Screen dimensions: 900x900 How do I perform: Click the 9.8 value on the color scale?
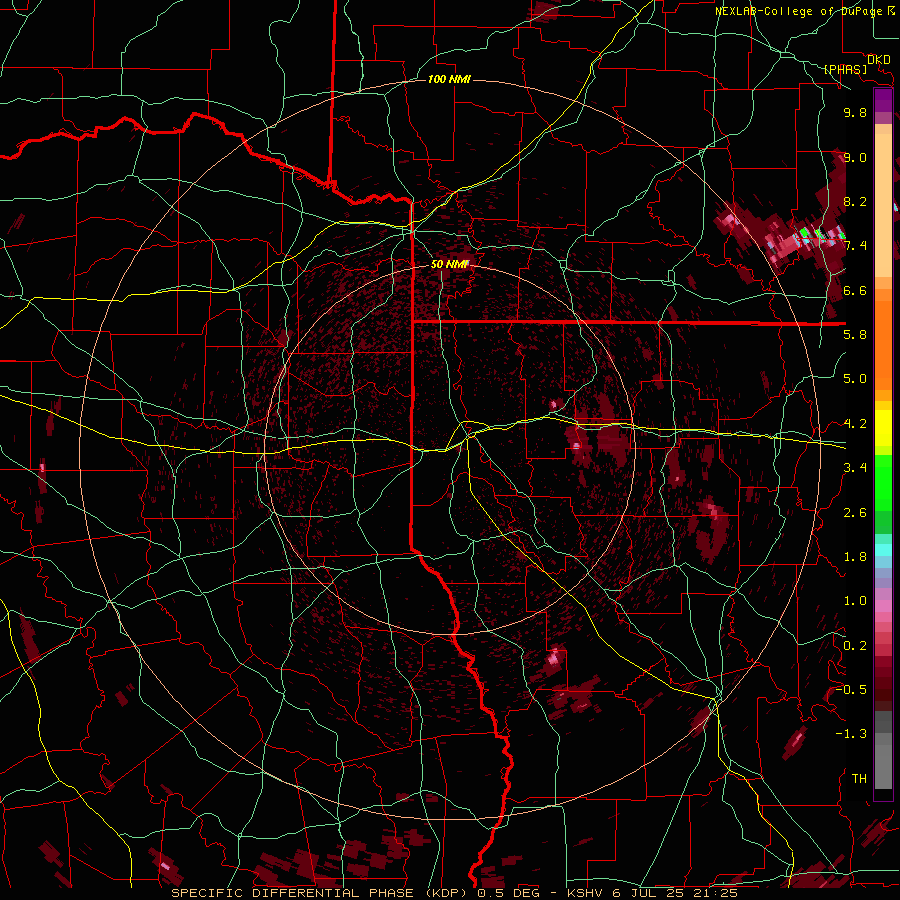tap(855, 112)
